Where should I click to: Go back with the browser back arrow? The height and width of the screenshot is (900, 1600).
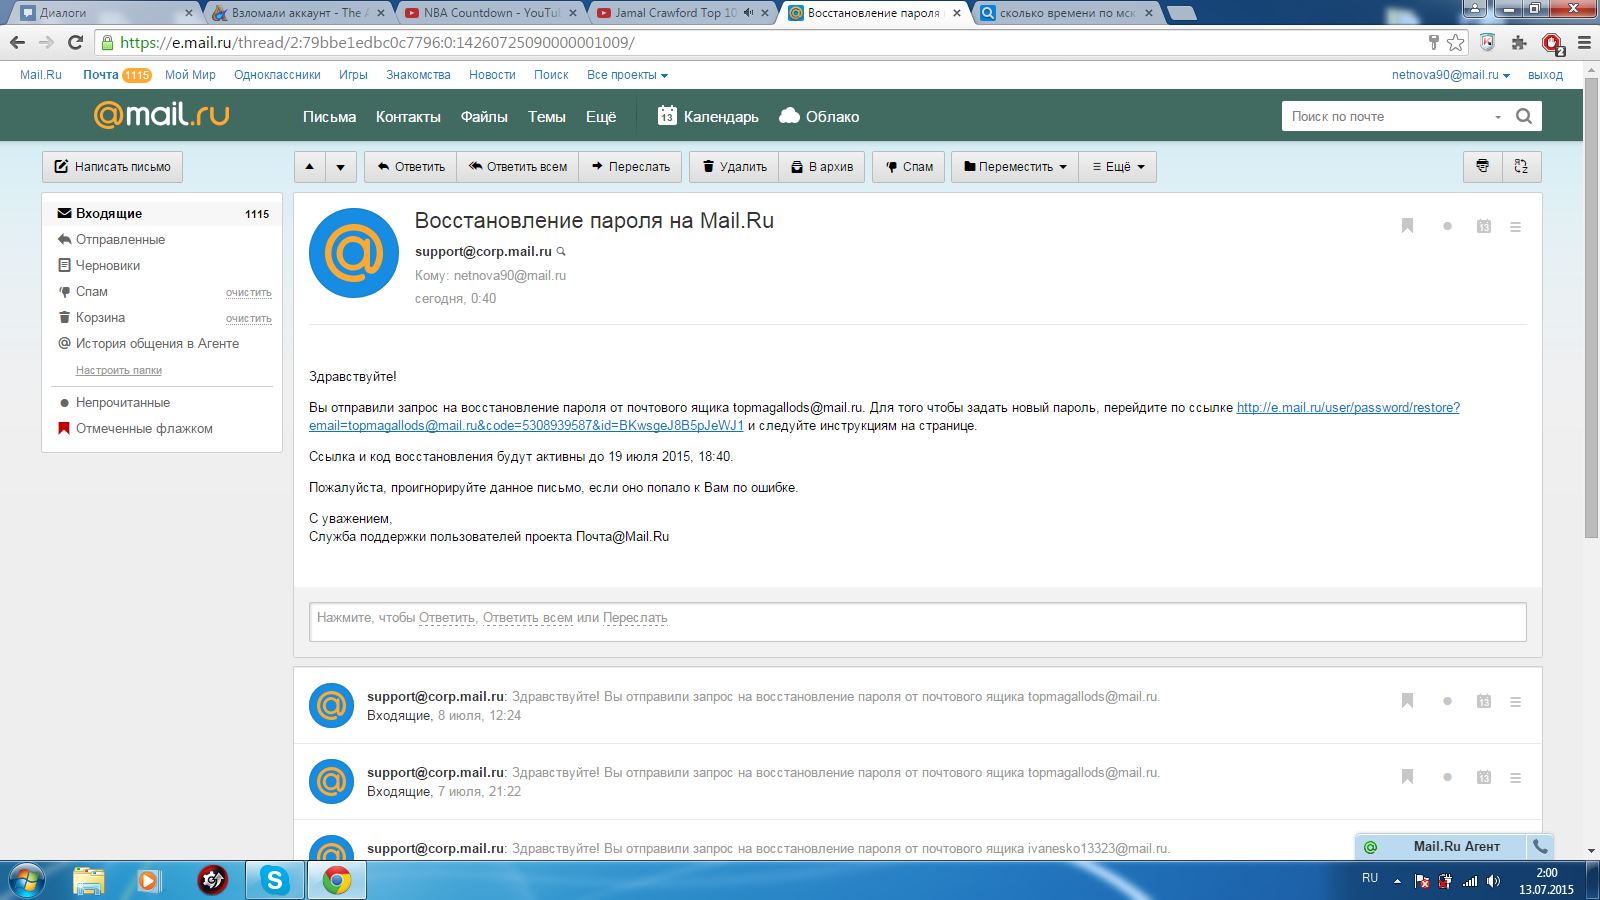pyautogui.click(x=17, y=42)
